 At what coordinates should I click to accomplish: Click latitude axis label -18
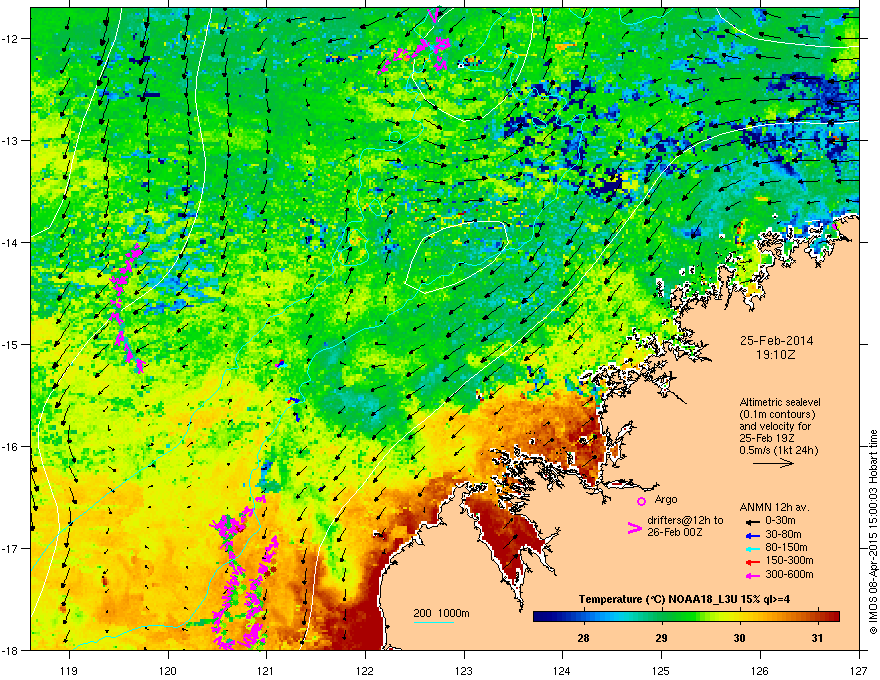coord(10,650)
